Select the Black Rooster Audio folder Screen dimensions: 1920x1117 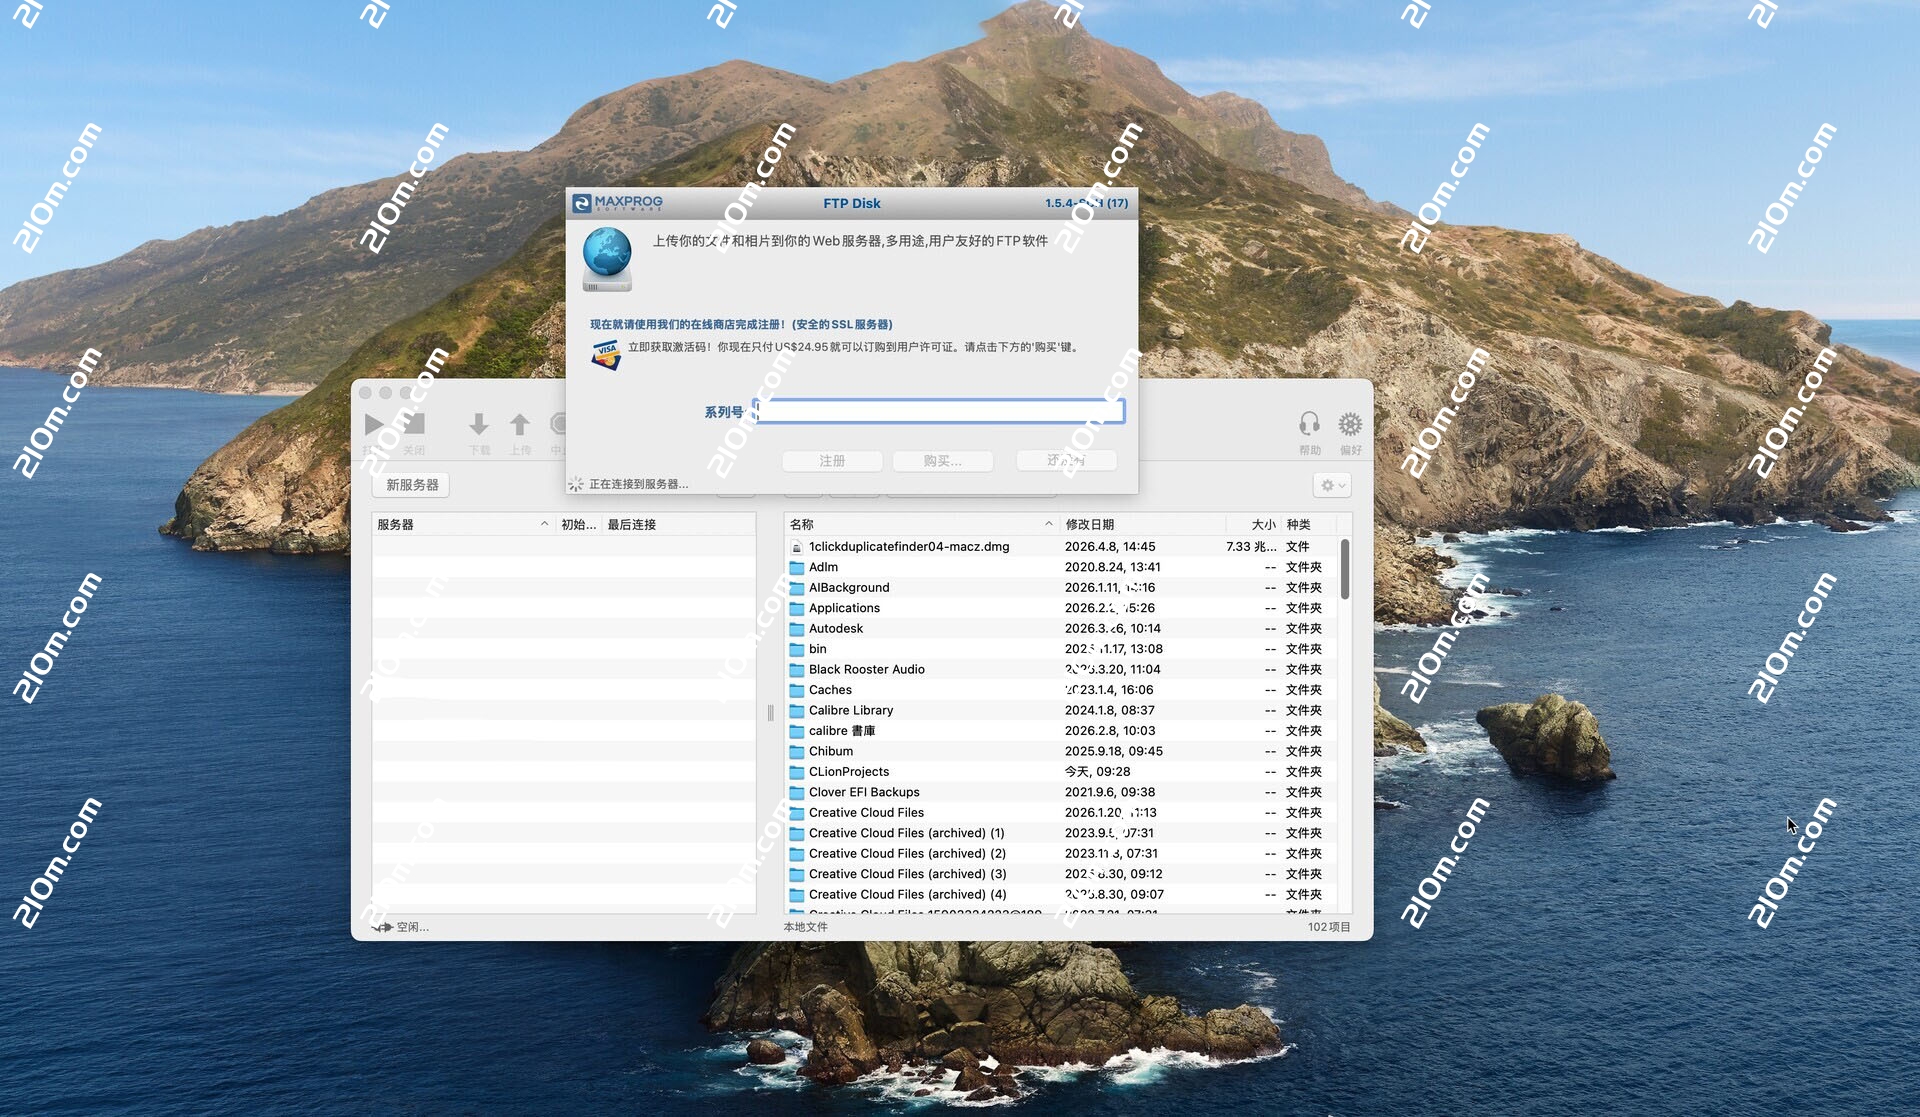pyautogui.click(x=1062, y=670)
